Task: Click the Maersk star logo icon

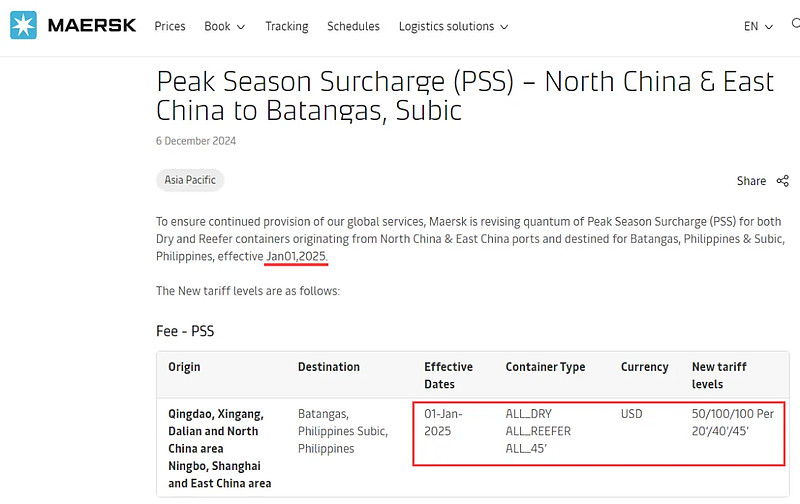Action: point(23,25)
